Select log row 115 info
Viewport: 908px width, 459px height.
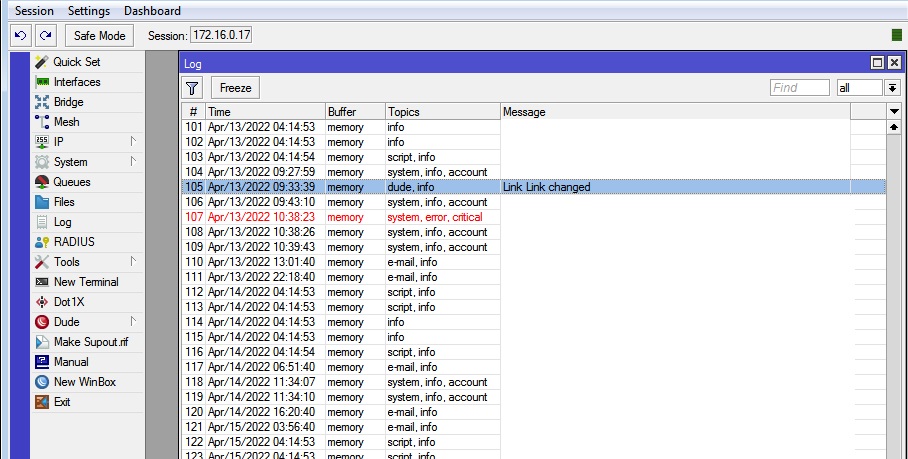[533, 337]
